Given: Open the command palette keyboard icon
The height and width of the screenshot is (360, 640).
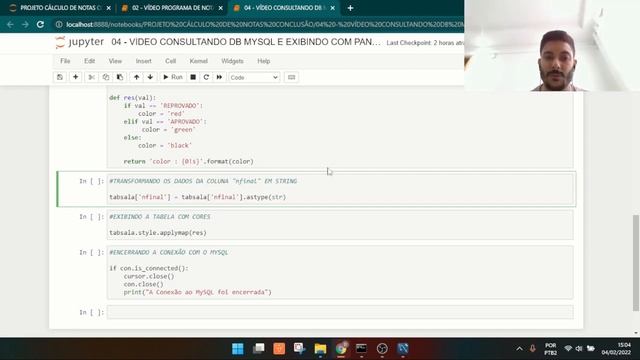Looking at the screenshot, I should (291, 77).
